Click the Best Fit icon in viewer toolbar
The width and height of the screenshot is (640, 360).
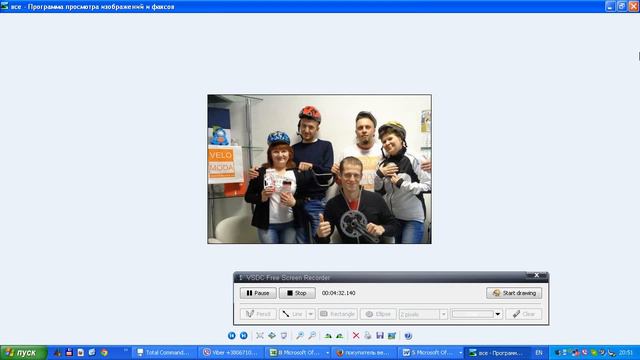click(260, 336)
